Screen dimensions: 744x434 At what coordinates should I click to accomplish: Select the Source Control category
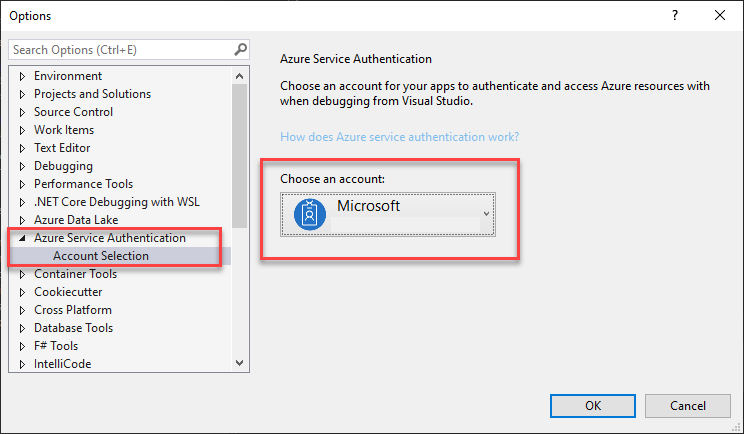point(73,112)
